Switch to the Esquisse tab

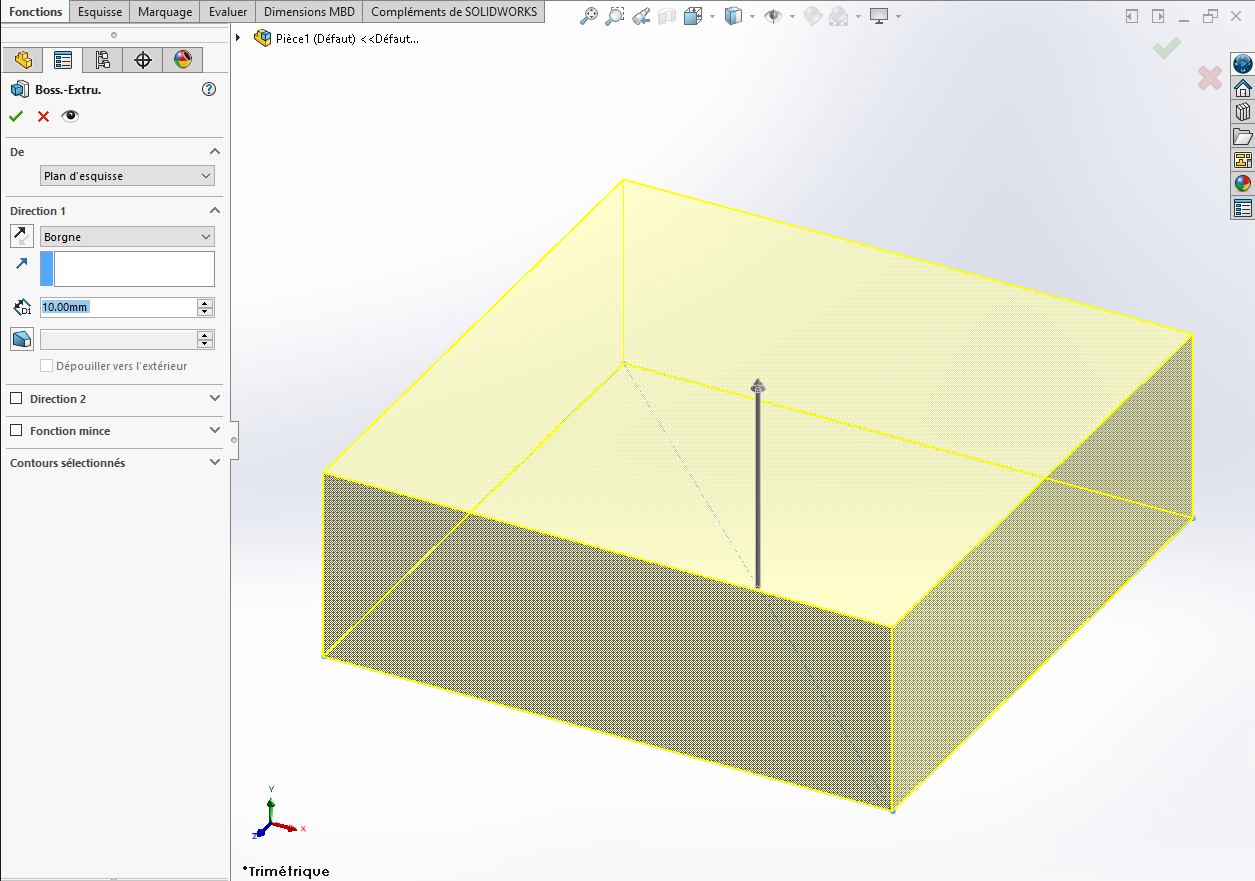[x=100, y=12]
